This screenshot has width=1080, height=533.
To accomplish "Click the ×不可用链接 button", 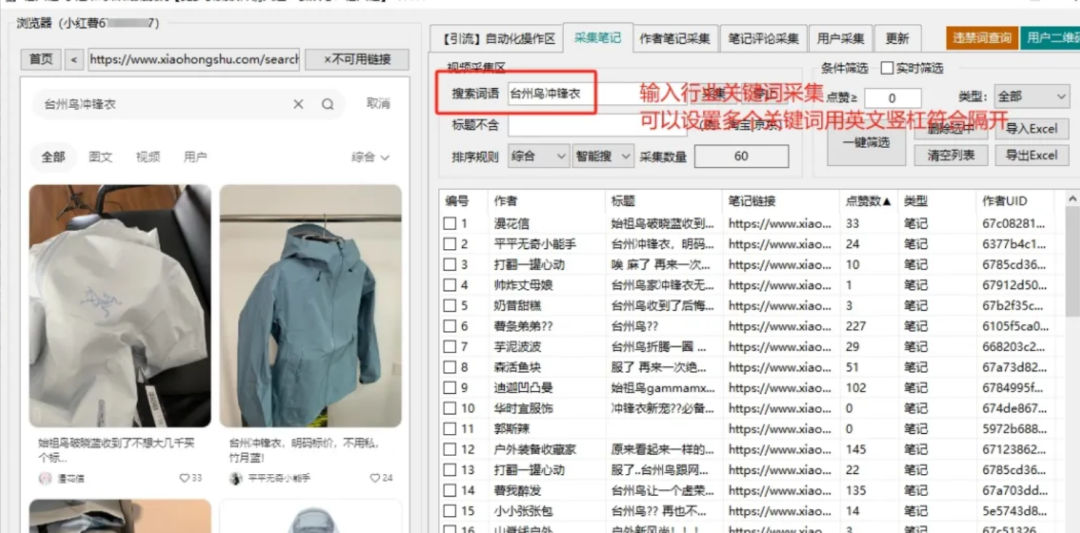I will [x=357, y=59].
